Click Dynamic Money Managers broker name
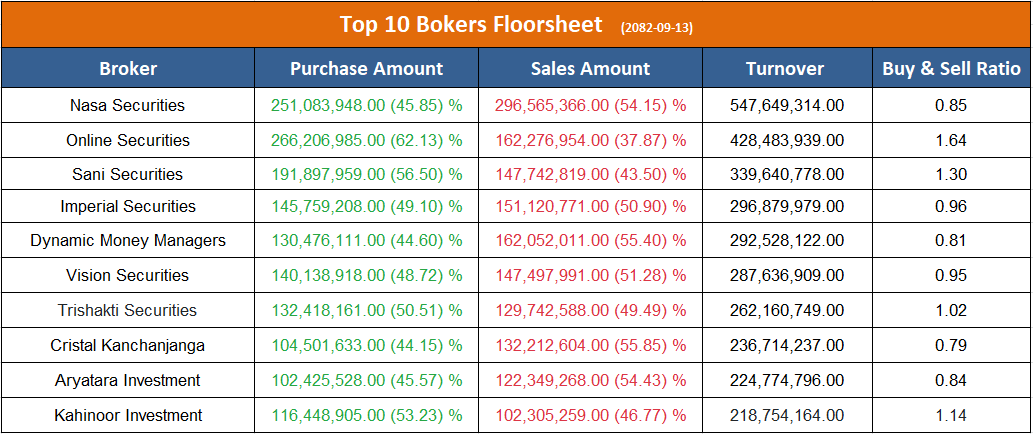 tap(128, 241)
